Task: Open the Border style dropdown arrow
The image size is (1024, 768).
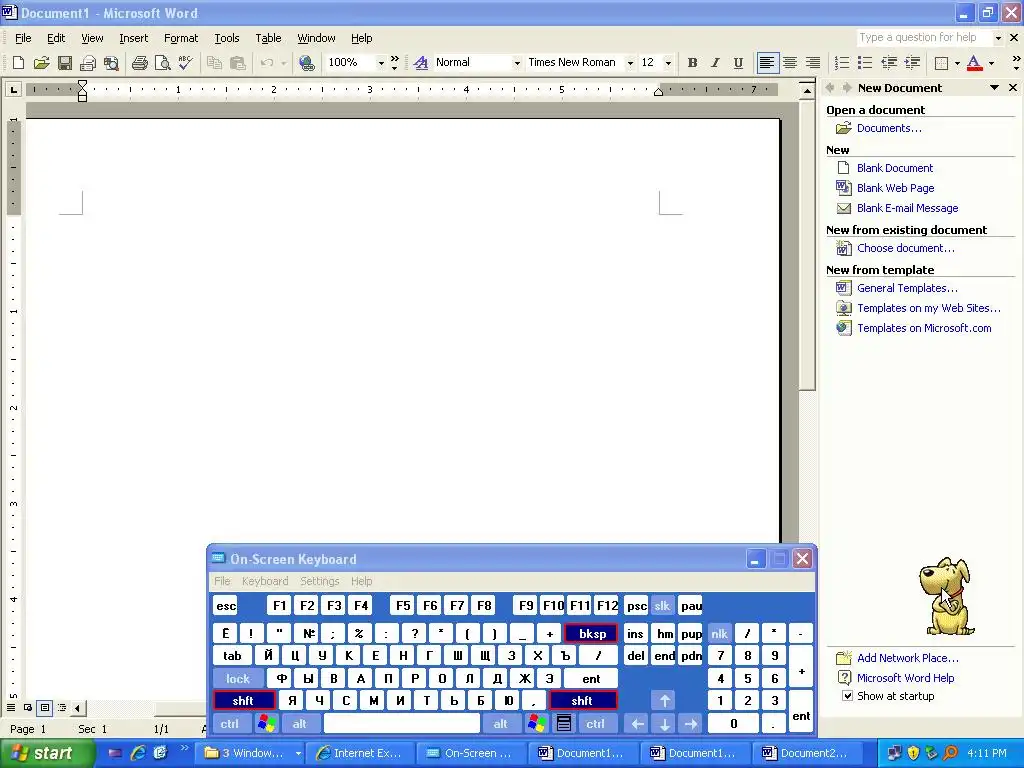Action: [x=957, y=63]
